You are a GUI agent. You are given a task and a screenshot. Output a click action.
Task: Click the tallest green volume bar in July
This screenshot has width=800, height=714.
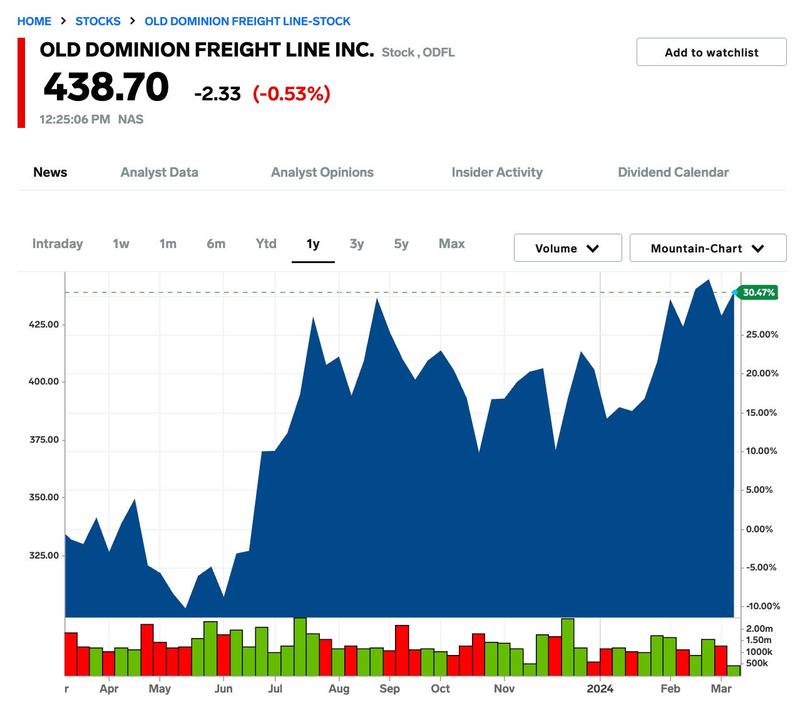300,647
